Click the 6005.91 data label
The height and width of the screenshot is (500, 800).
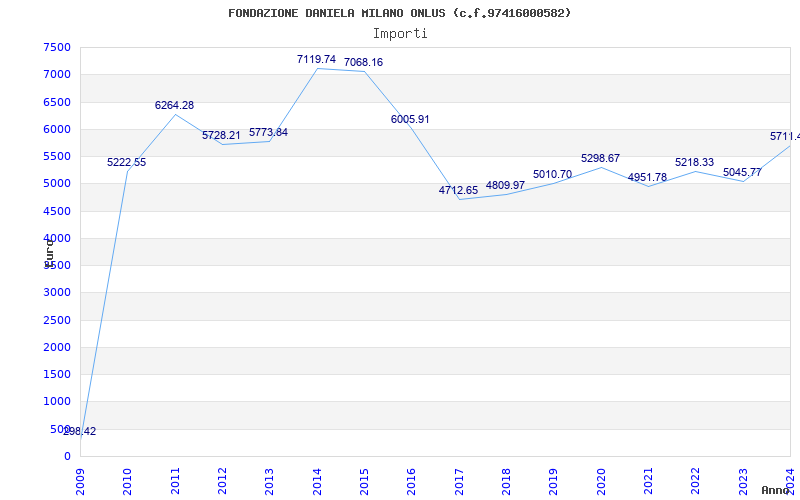pyautogui.click(x=410, y=120)
